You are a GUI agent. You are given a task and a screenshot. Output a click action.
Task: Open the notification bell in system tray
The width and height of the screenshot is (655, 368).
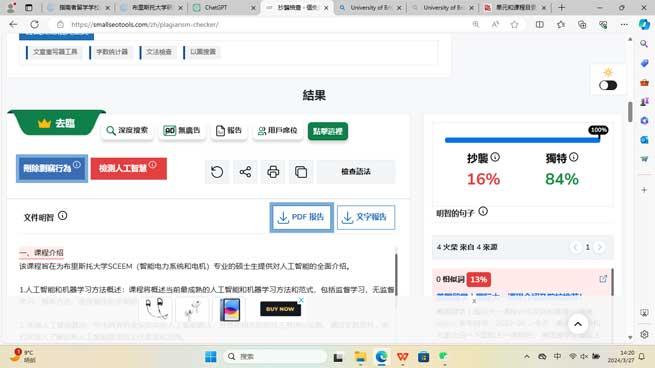(x=642, y=357)
